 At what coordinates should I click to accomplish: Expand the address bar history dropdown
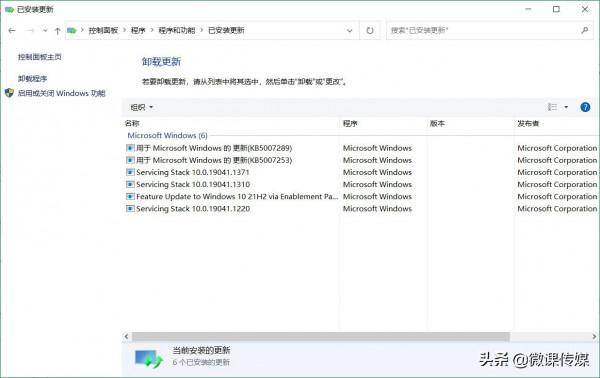click(349, 31)
